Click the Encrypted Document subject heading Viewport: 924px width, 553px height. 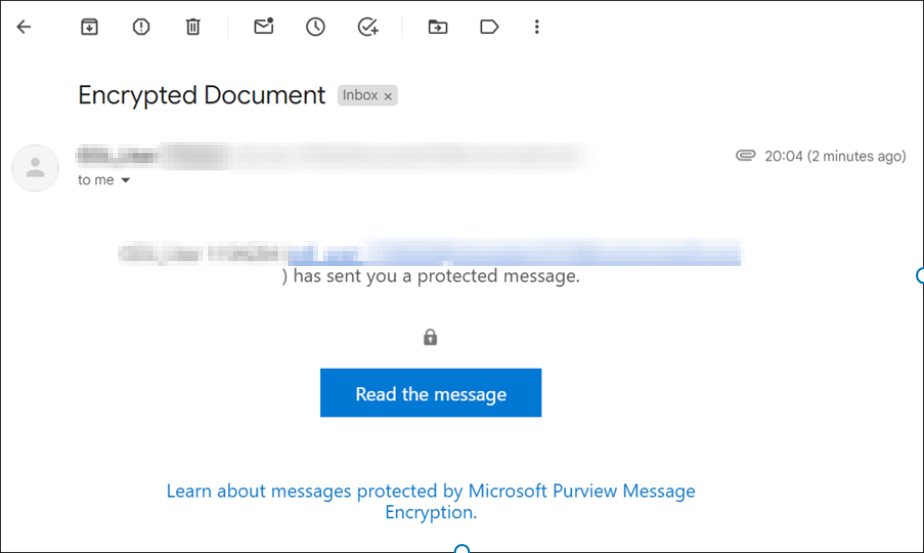point(202,95)
